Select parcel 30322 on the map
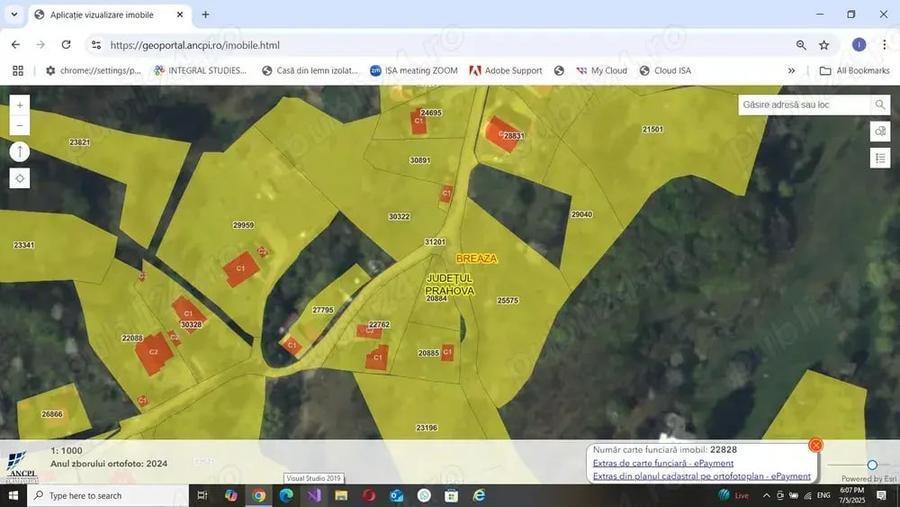Image resolution: width=900 pixels, height=507 pixels. pyautogui.click(x=399, y=216)
